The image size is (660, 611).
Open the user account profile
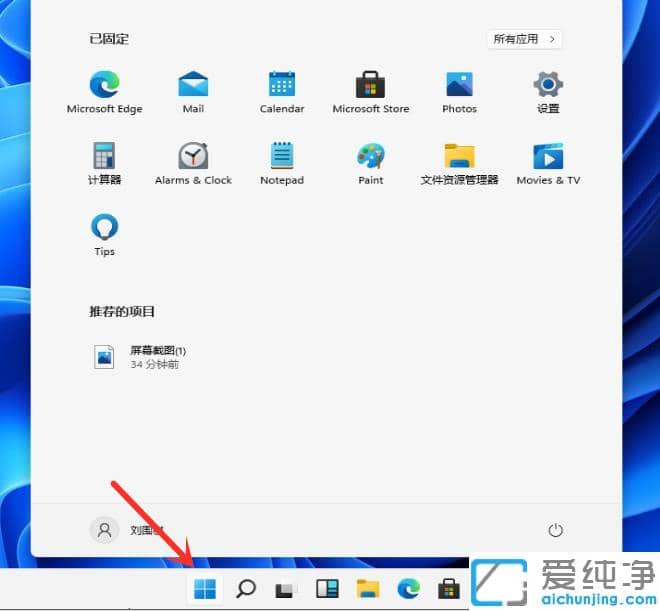[126, 530]
